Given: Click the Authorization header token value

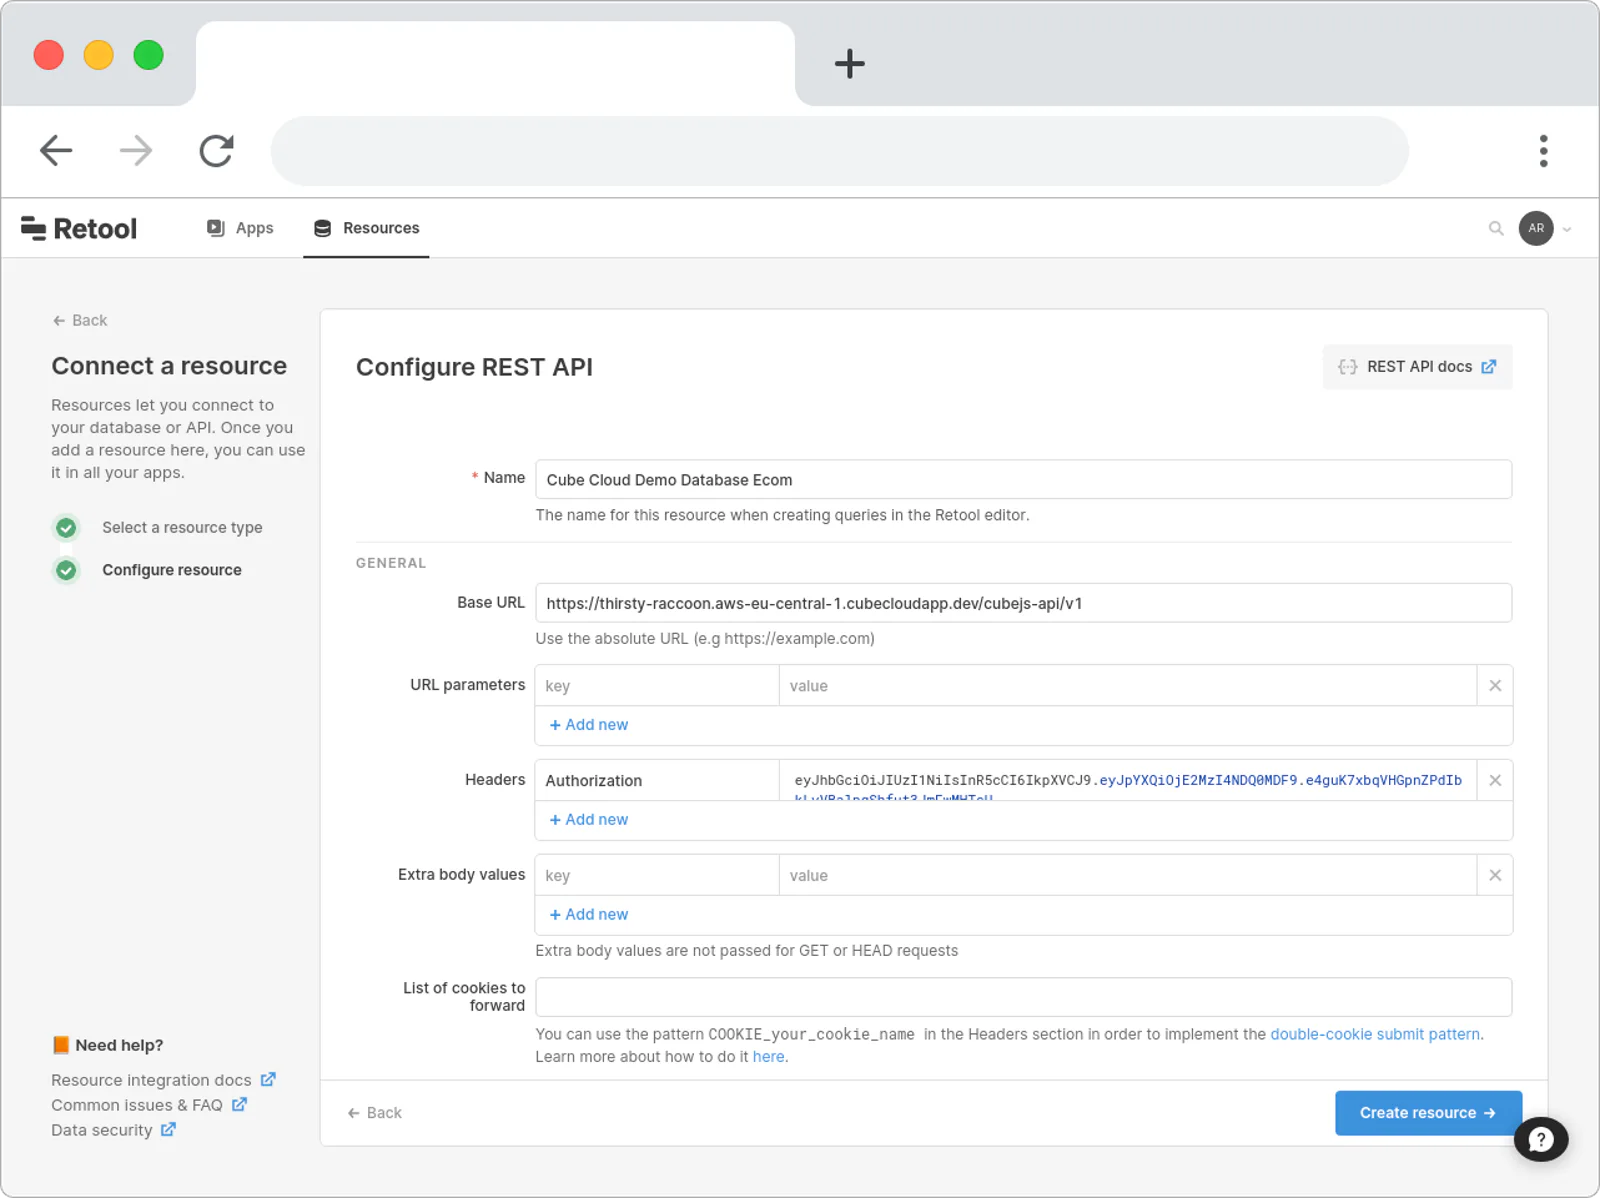Looking at the screenshot, I should (x=1128, y=780).
